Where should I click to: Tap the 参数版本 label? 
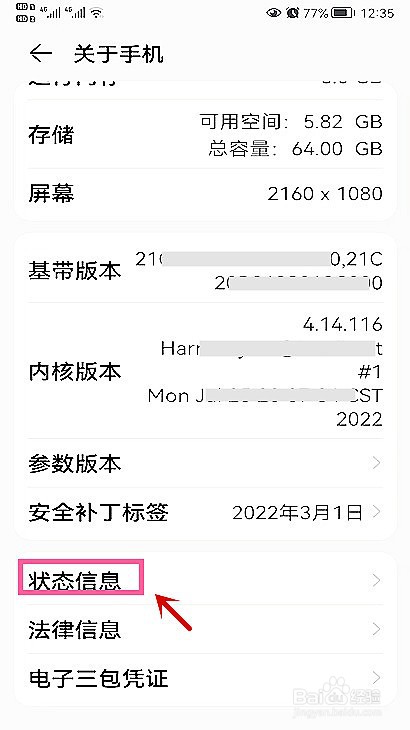coord(75,464)
